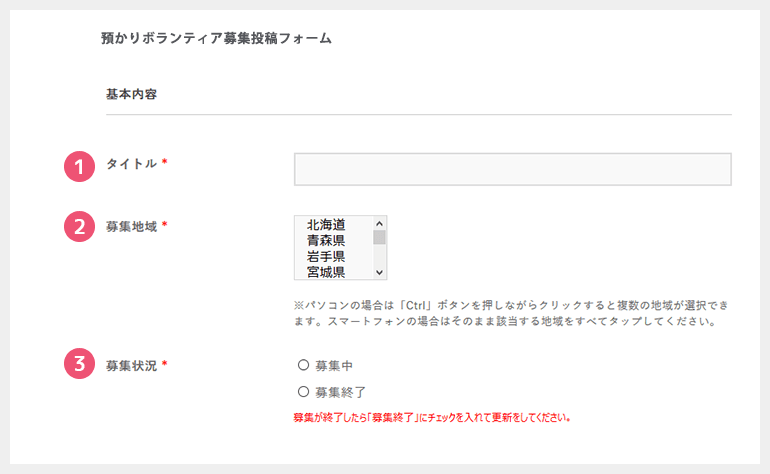Click the タイトル field label
Image resolution: width=770 pixels, height=474 pixels.
(x=131, y=164)
